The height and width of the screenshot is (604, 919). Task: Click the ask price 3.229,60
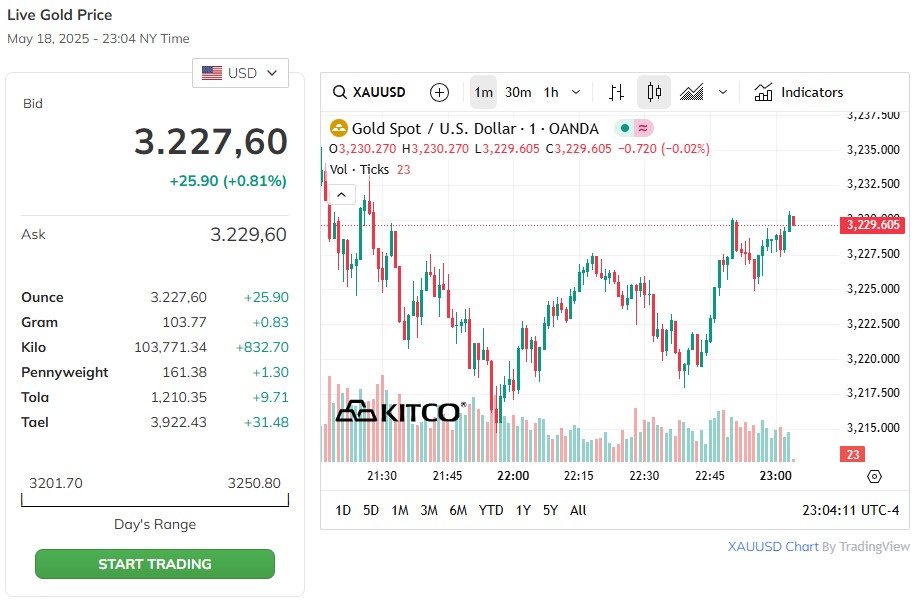249,234
